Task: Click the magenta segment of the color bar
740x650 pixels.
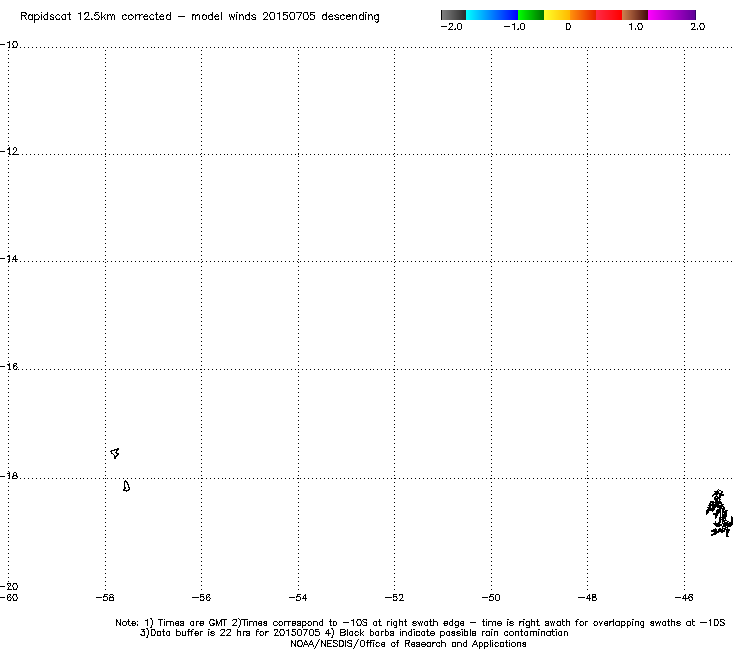Action: 660,15
